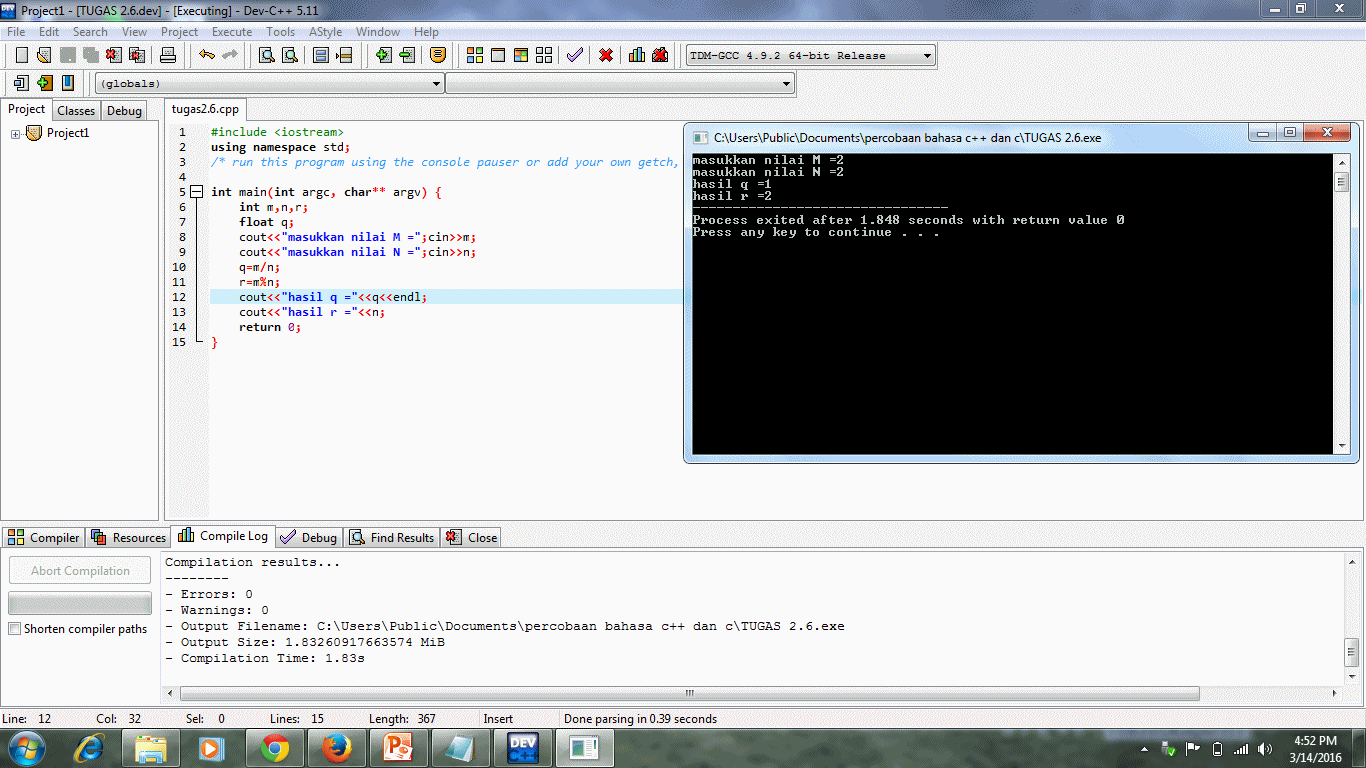The width and height of the screenshot is (1366, 768).
Task: Click the Save All toolbar icon
Action: [x=90, y=55]
